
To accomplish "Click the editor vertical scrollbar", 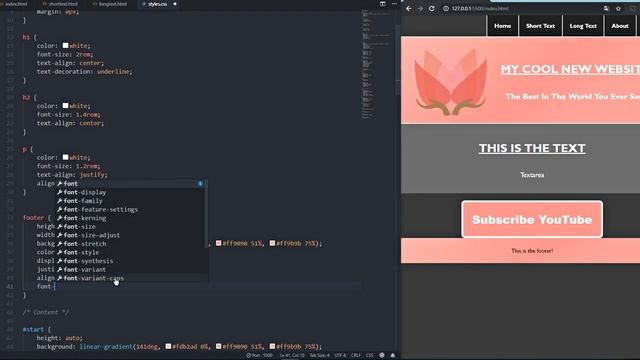I will pos(398,60).
